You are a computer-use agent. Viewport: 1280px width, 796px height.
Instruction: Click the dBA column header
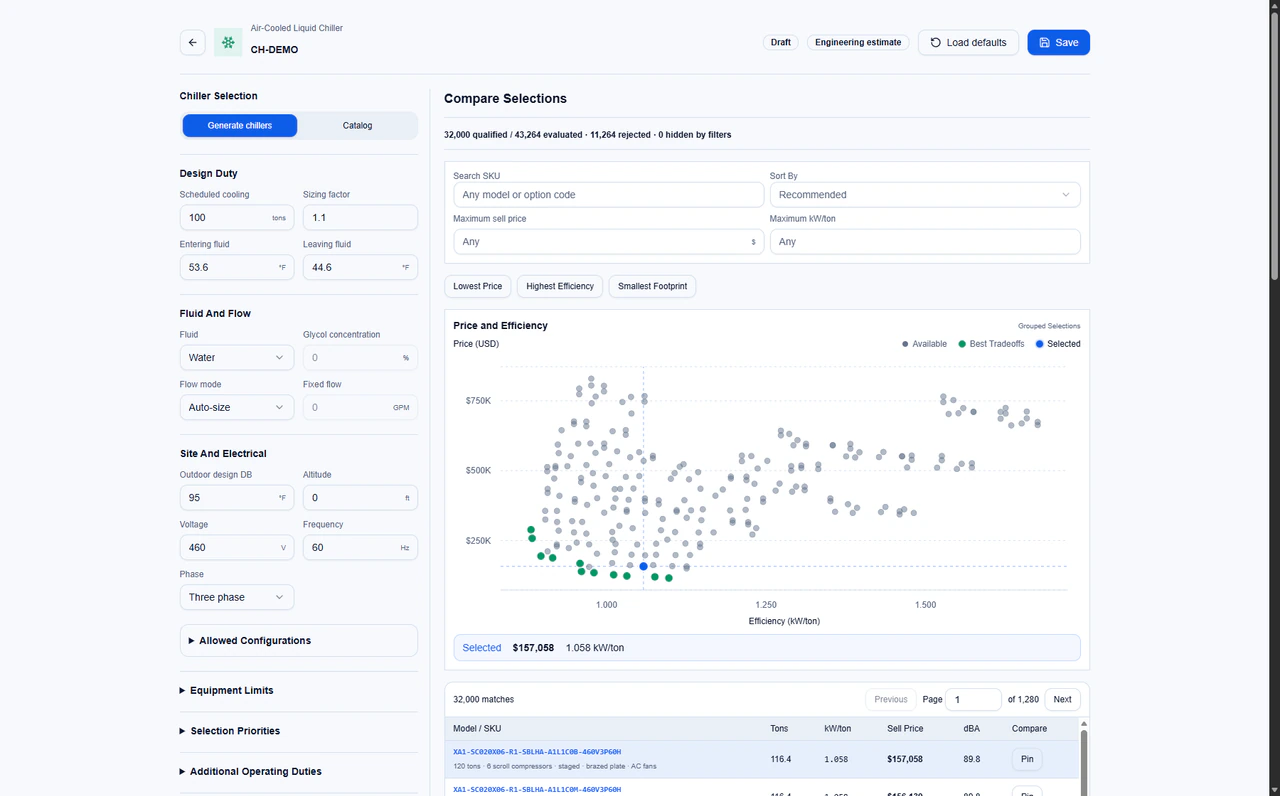(972, 729)
